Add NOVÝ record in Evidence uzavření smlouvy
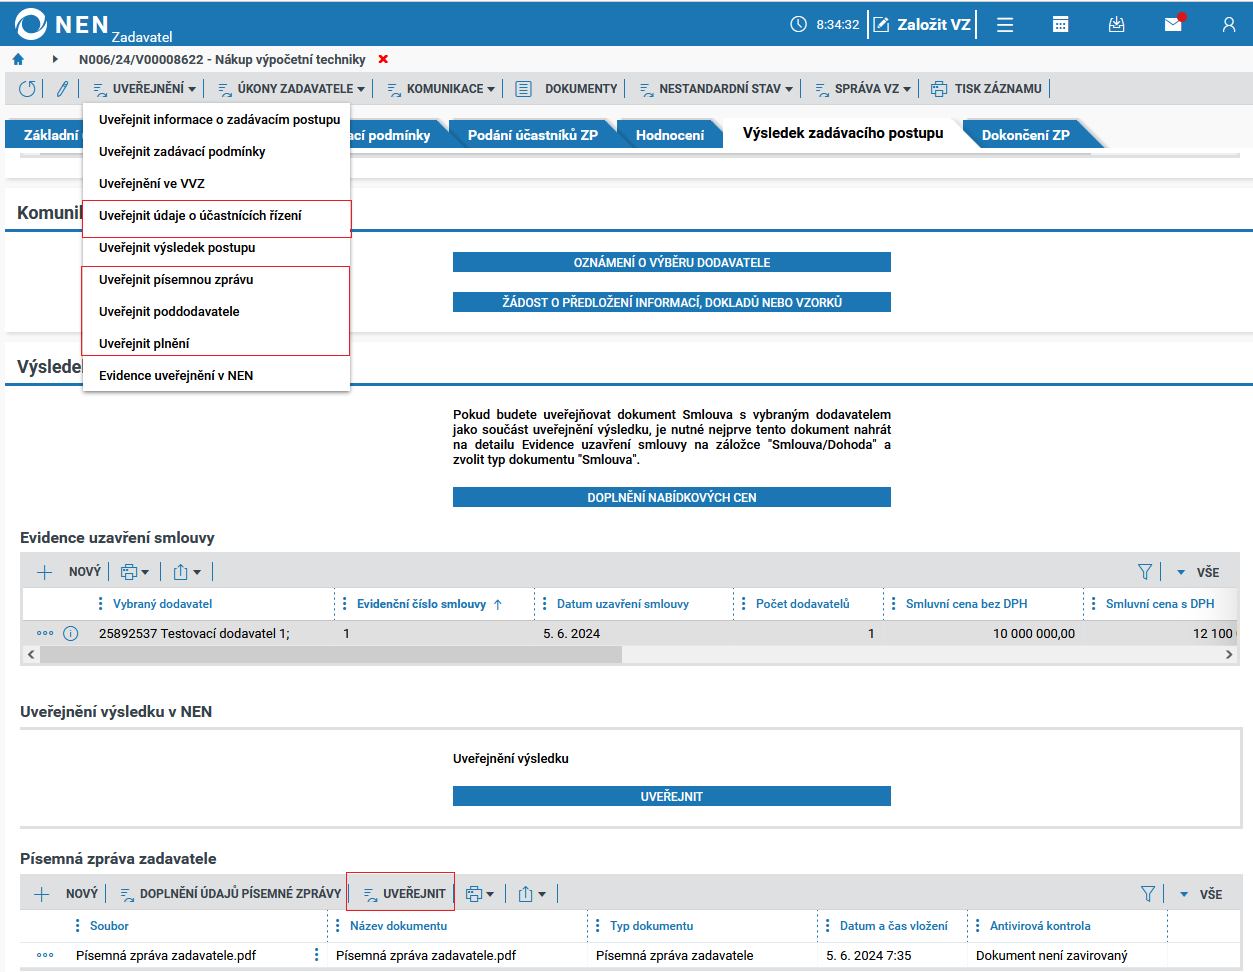Screen dimensions: 1253x972 (68, 572)
